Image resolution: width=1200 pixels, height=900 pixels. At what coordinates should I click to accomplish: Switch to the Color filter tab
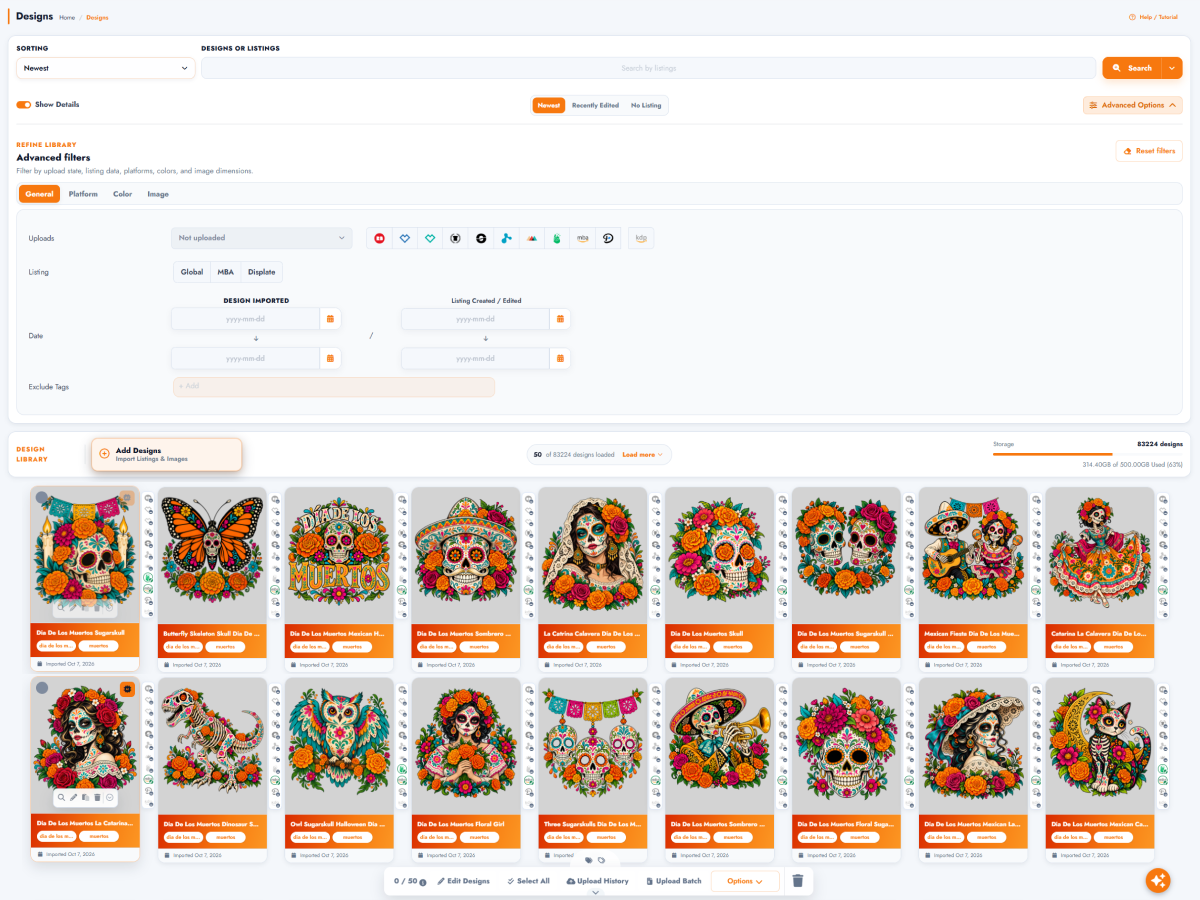(x=122, y=194)
